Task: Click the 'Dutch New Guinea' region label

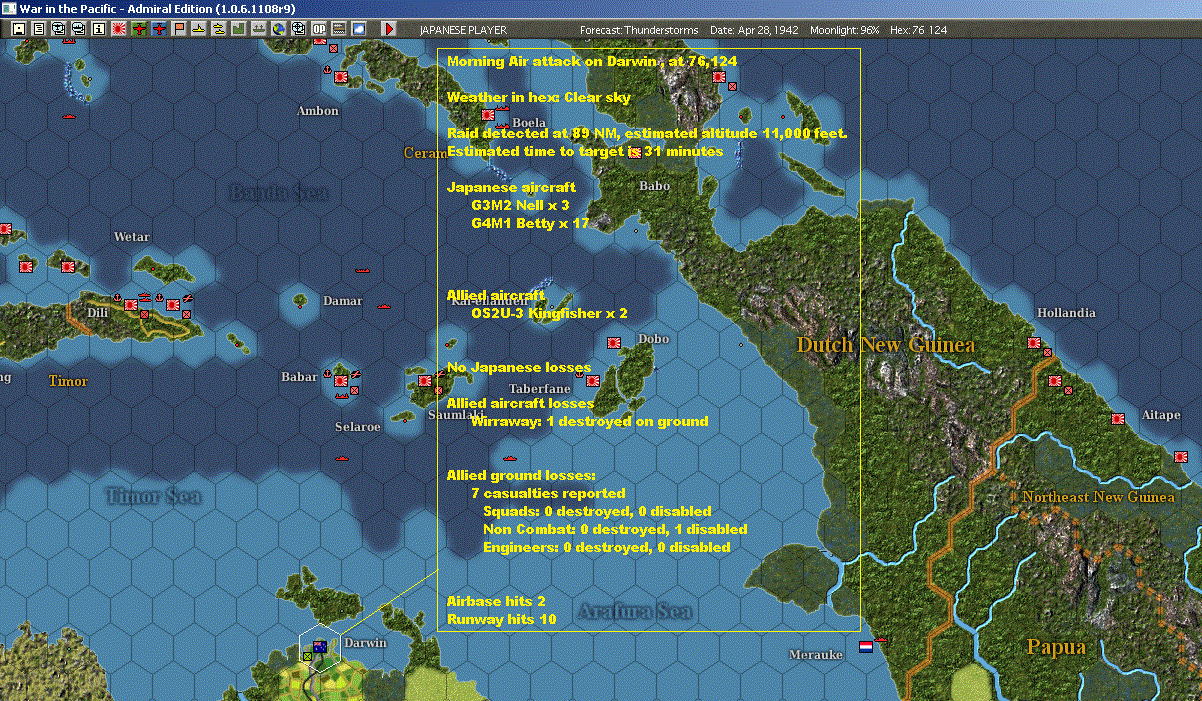Action: pyautogui.click(x=885, y=346)
